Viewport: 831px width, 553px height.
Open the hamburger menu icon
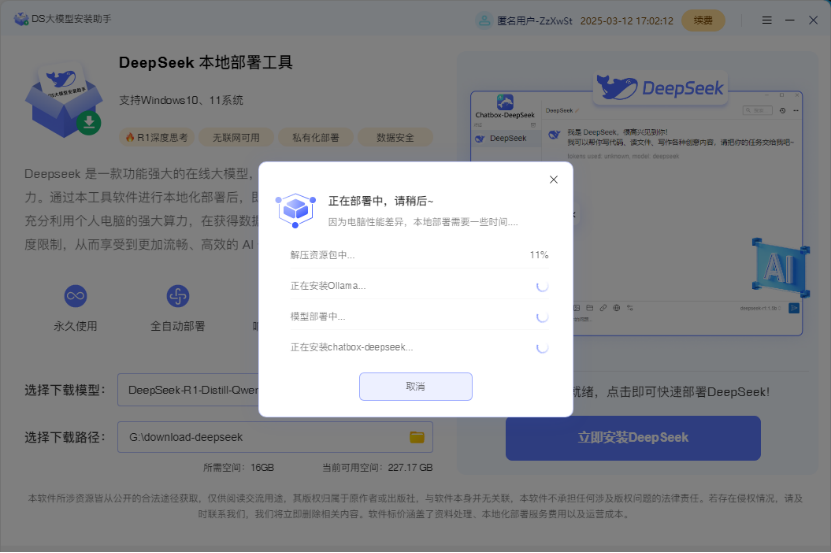point(767,20)
